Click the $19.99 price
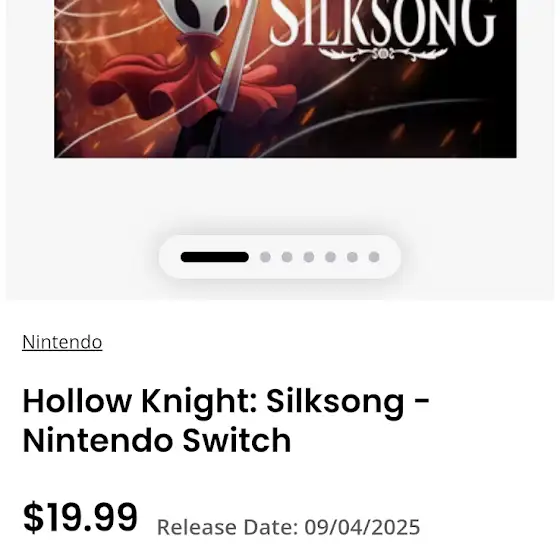 pos(80,517)
